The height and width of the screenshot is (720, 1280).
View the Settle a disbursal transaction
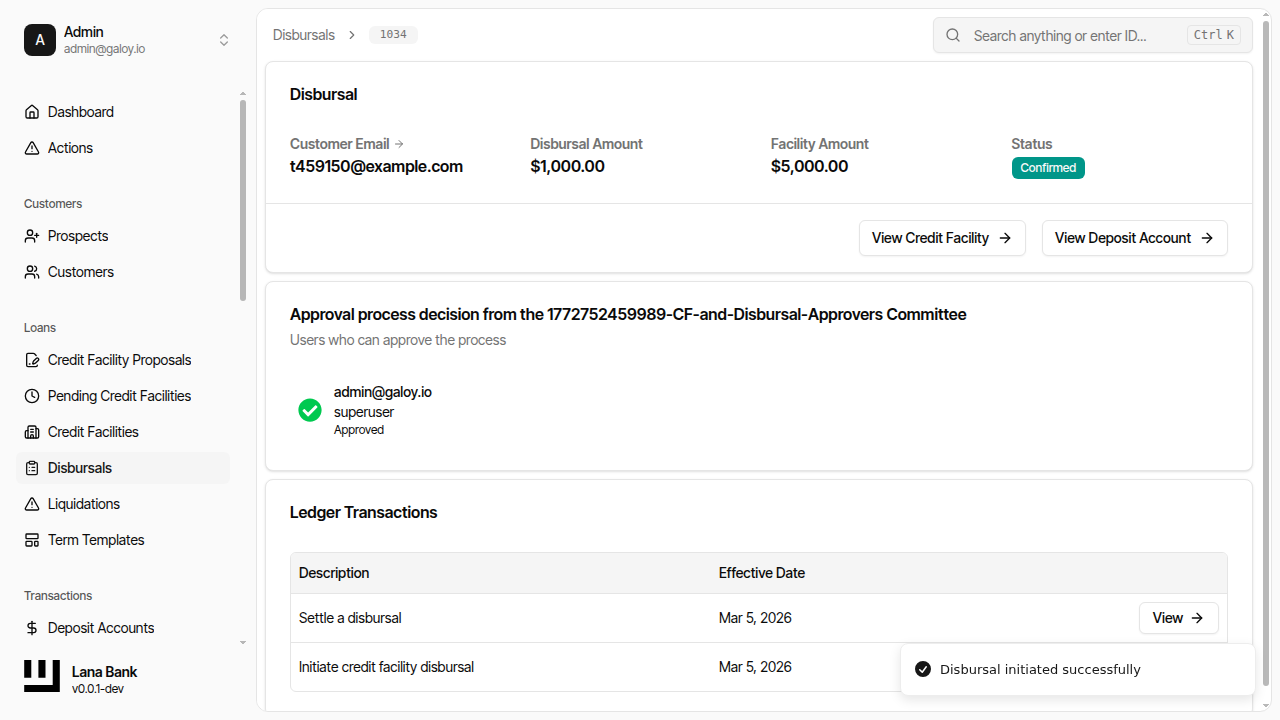tap(1178, 618)
